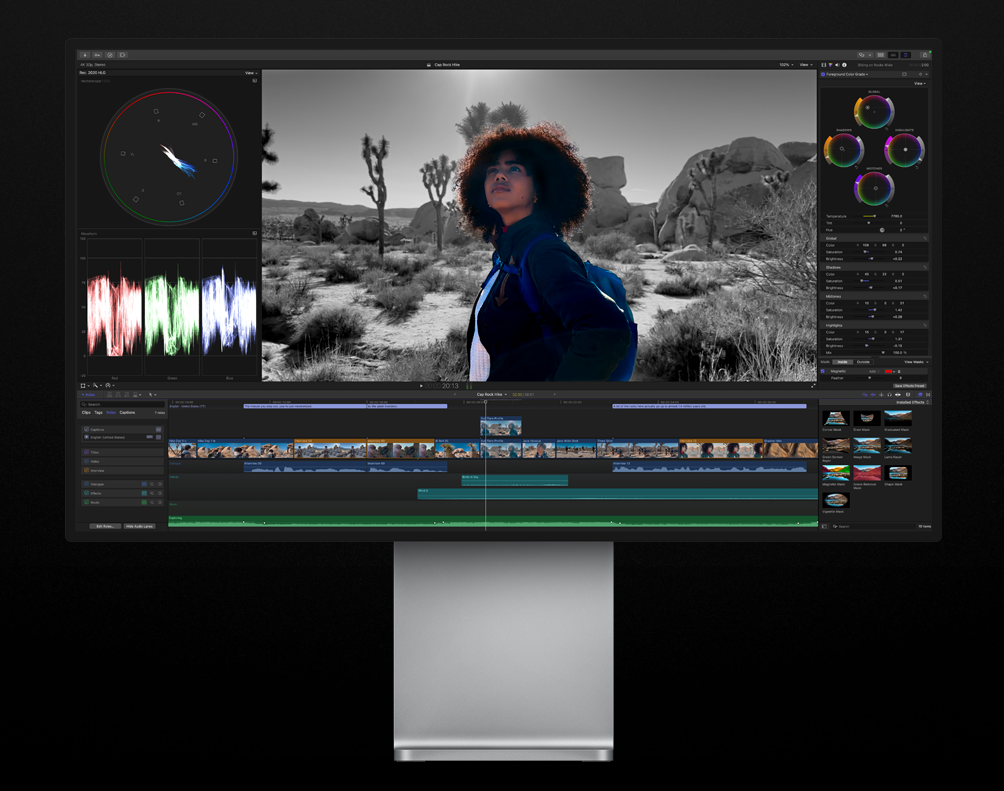This screenshot has width=1004, height=791.
Task: Open the Background Tasks checkmark icon
Action: click(x=110, y=55)
